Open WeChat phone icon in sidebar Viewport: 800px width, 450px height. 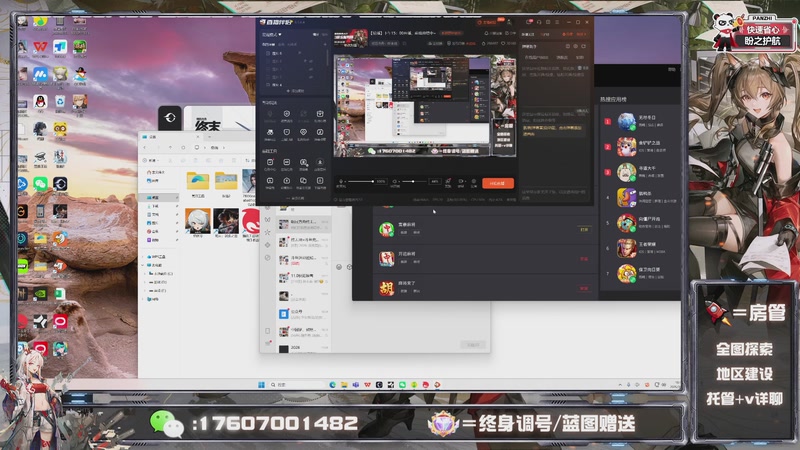267,331
